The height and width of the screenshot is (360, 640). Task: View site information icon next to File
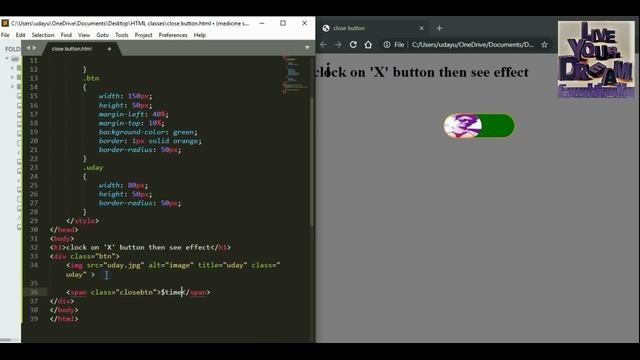tap(387, 45)
